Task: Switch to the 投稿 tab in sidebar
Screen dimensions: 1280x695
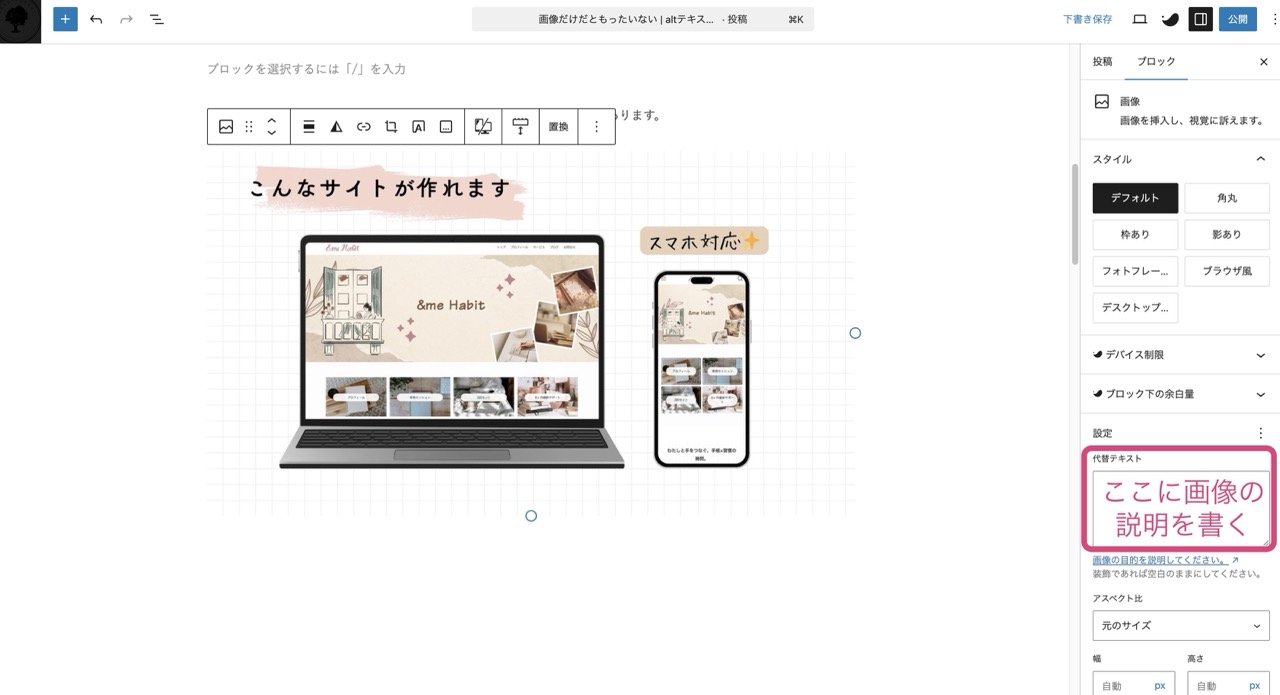Action: coord(1102,62)
